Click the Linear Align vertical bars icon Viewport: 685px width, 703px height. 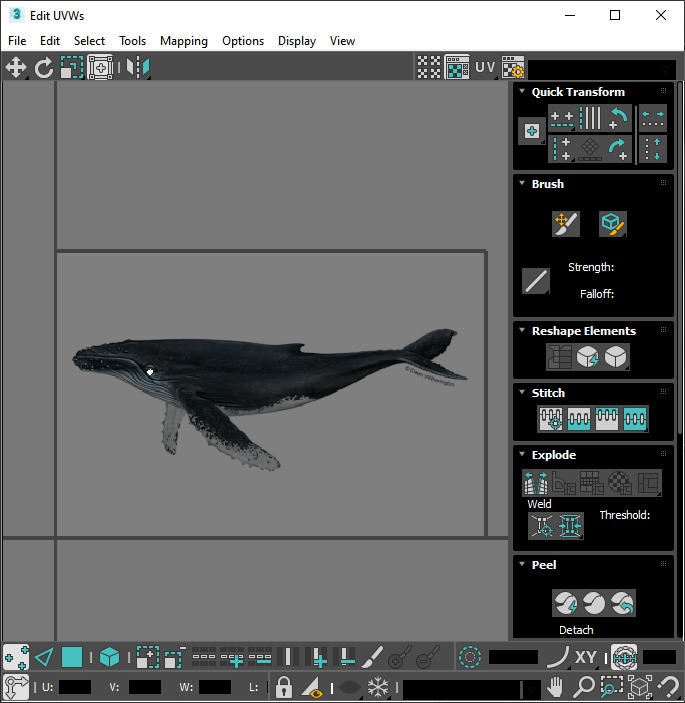590,118
